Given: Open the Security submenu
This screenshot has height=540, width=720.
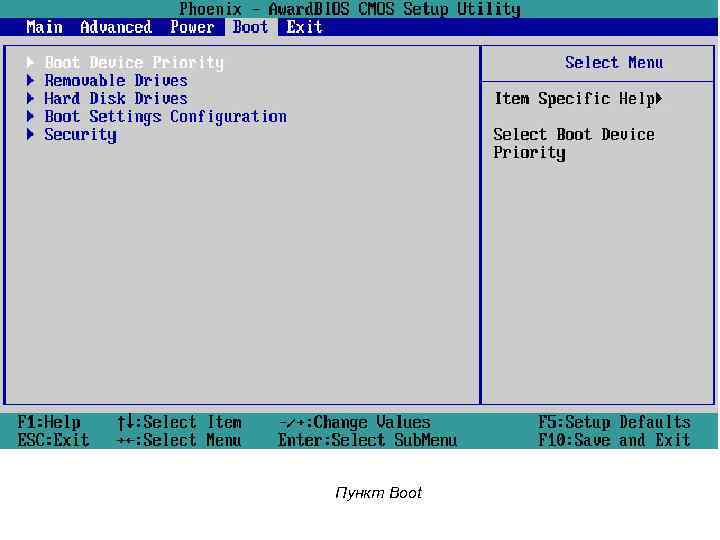Looking at the screenshot, I should click(x=80, y=135).
